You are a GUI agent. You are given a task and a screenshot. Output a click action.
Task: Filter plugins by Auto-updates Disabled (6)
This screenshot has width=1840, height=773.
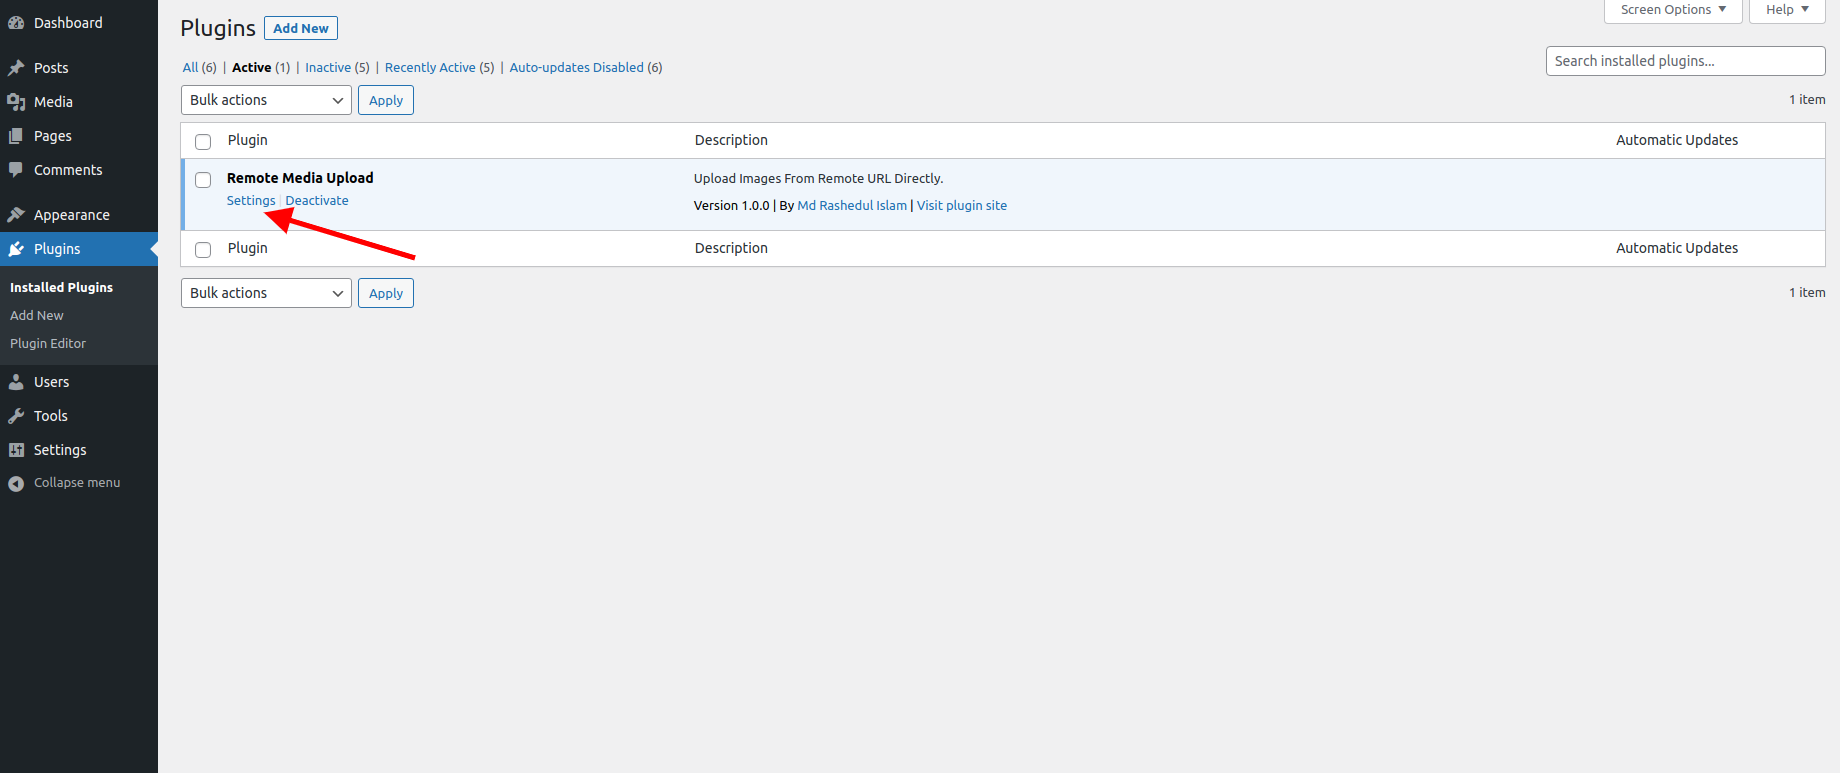pos(586,67)
